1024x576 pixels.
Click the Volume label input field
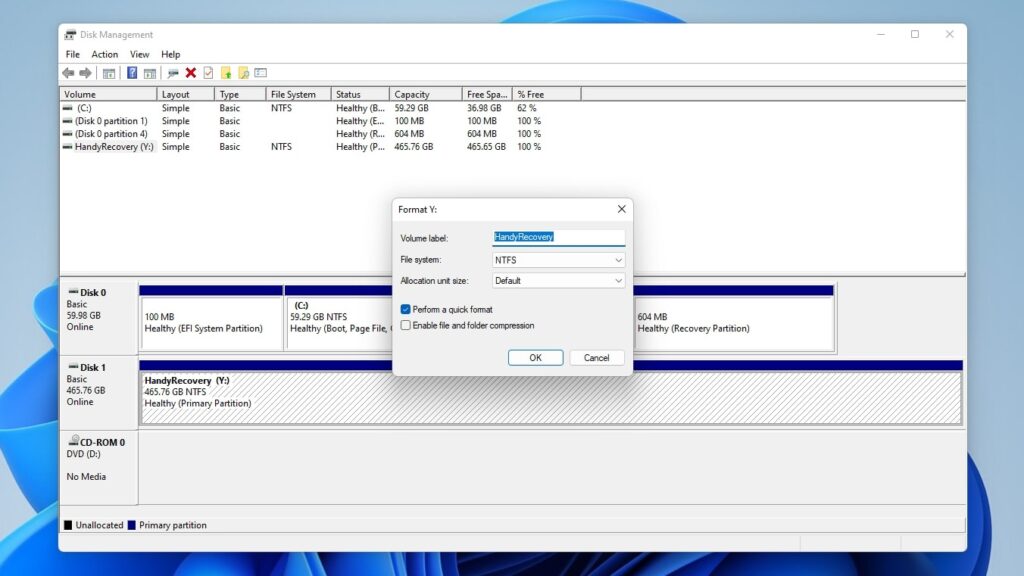[558, 238]
